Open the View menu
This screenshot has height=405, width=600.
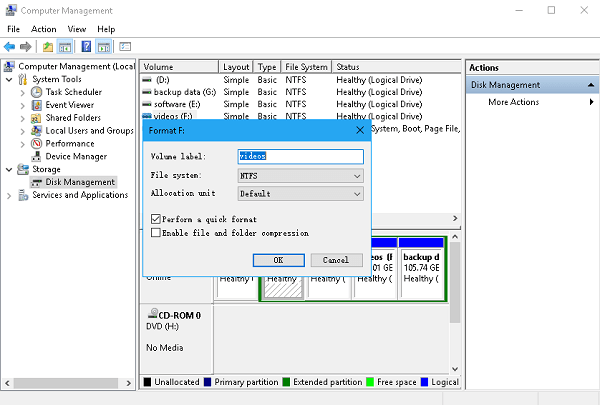pyautogui.click(x=77, y=29)
